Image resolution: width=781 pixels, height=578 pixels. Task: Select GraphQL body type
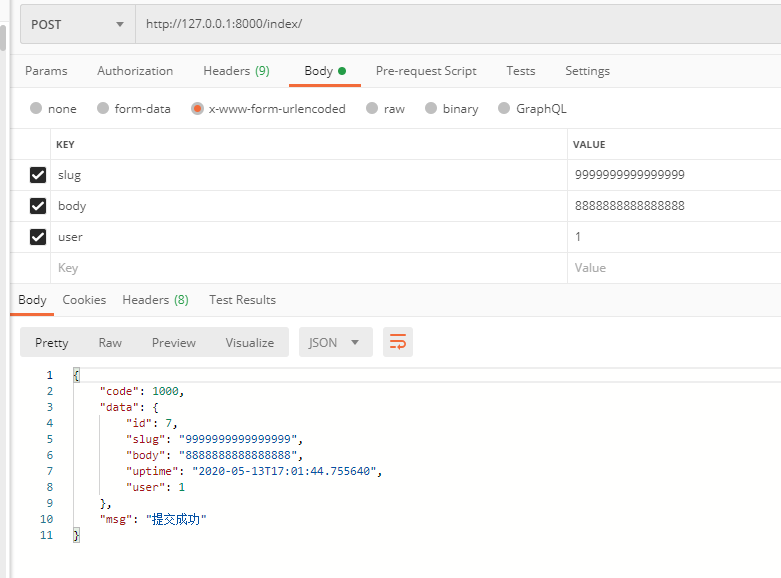coord(504,109)
